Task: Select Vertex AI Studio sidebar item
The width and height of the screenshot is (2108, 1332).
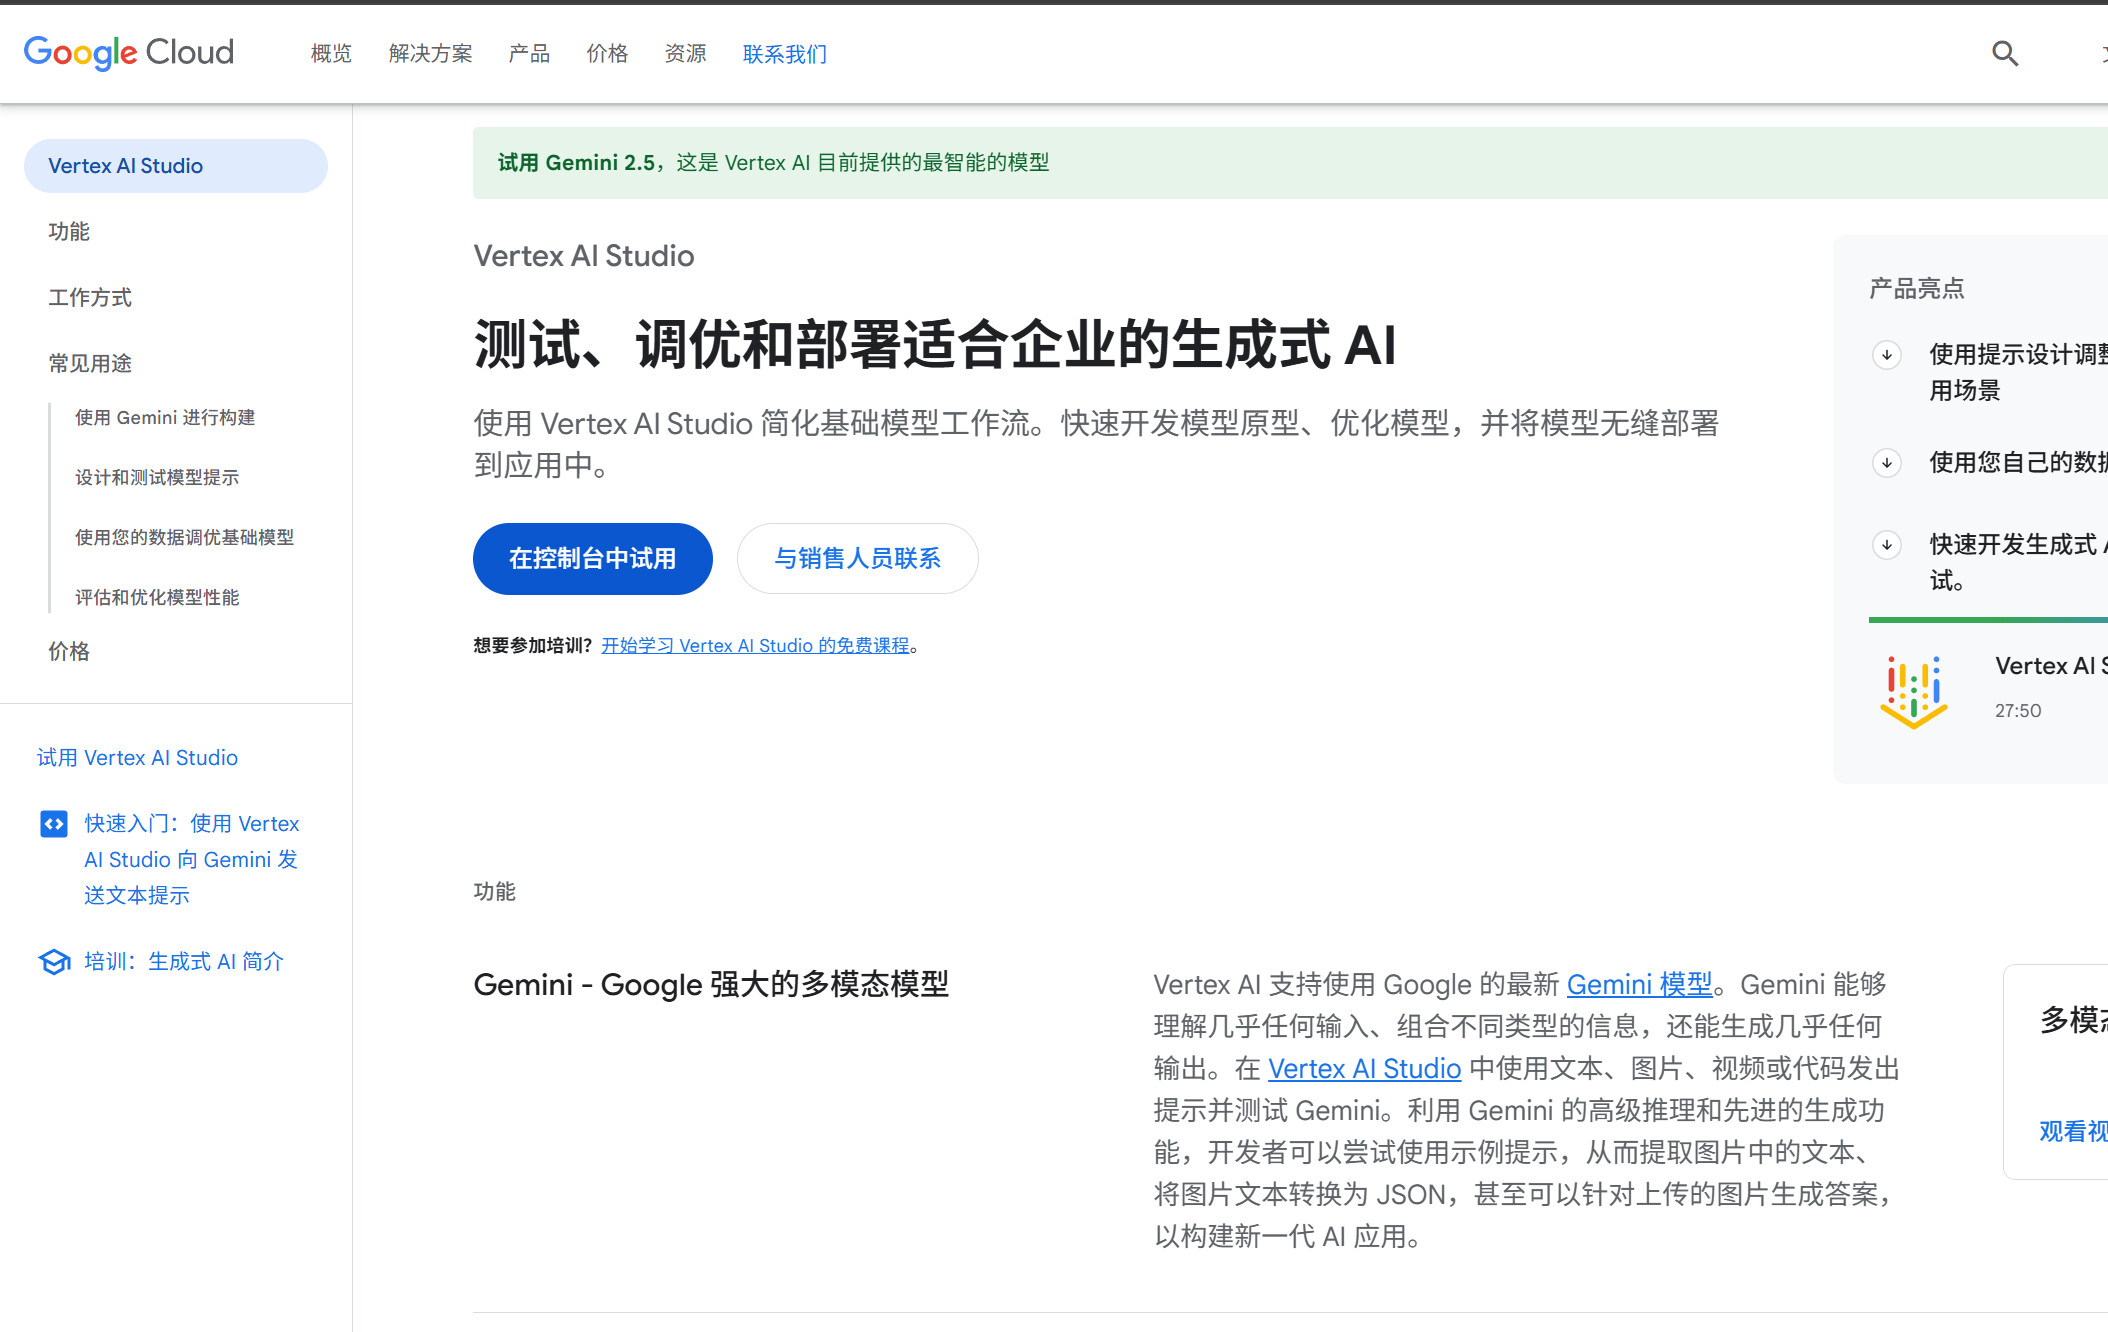Action: pos(175,166)
